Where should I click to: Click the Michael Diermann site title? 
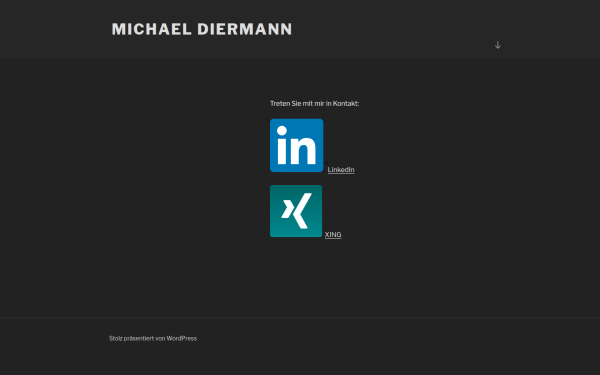(x=202, y=29)
